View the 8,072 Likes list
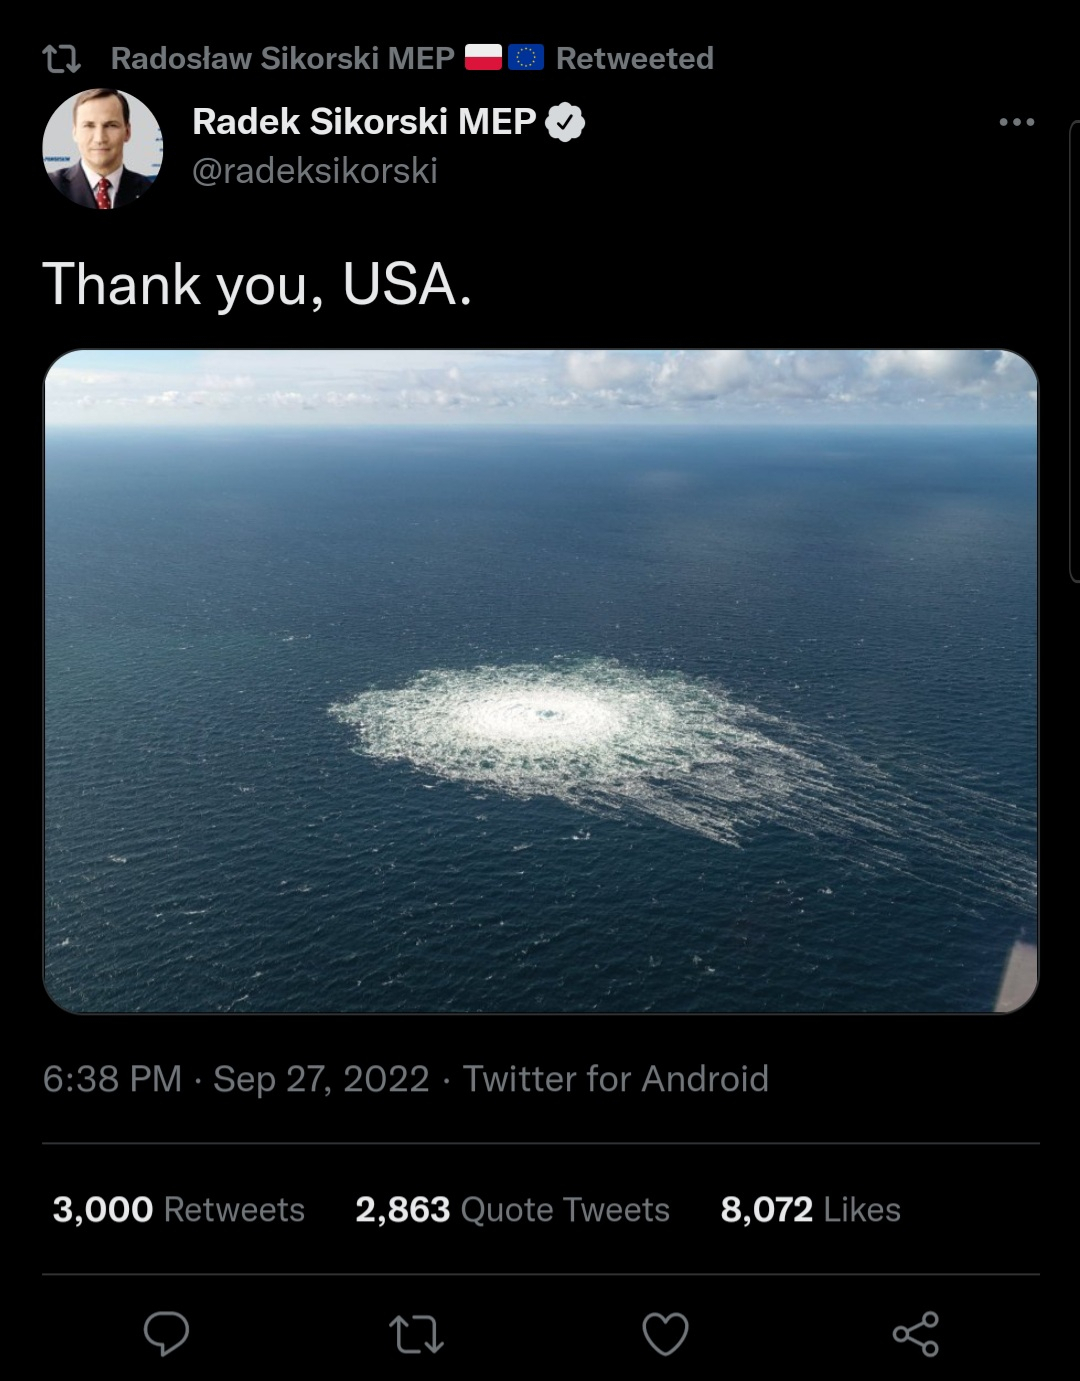This screenshot has height=1381, width=1080. click(x=810, y=1209)
